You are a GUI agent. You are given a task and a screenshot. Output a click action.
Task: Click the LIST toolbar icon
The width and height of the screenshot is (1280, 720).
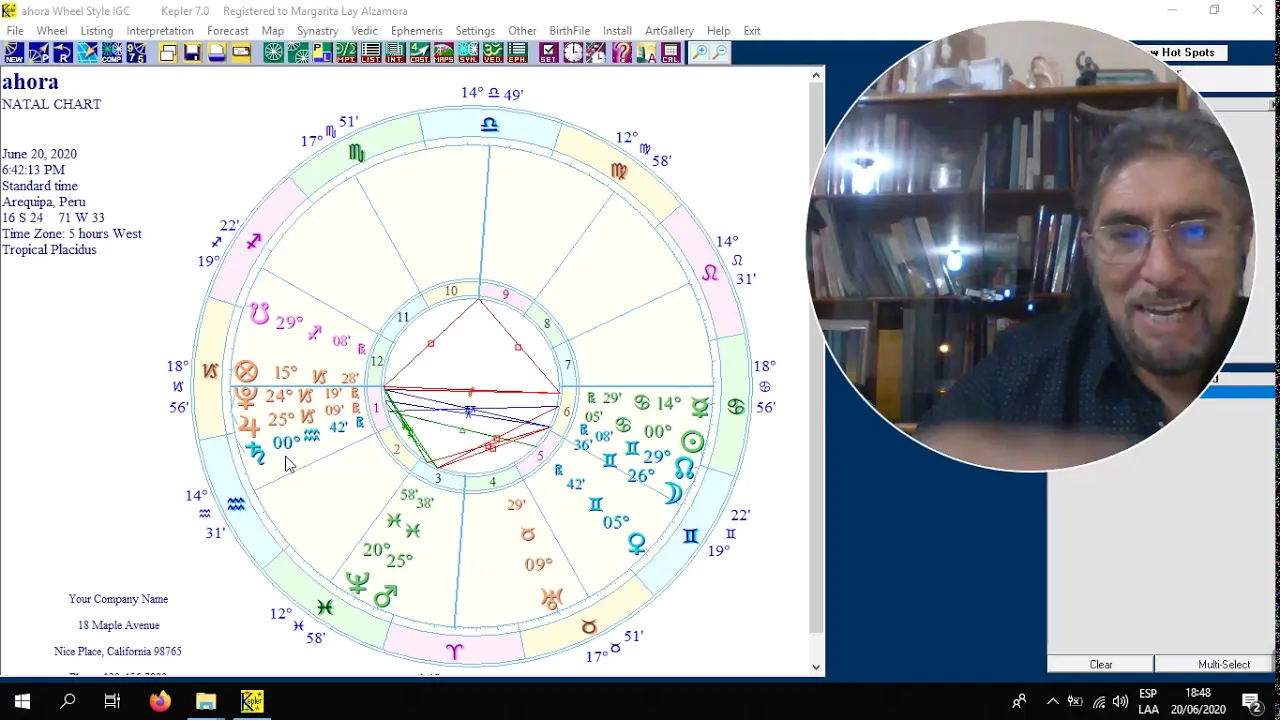point(370,52)
